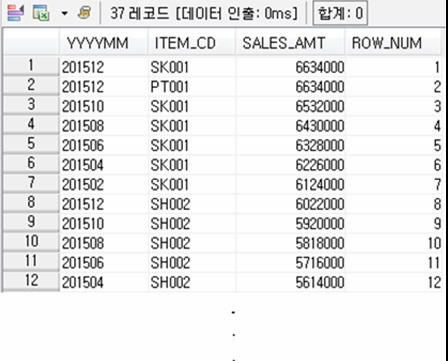448x361 pixels.
Task: Select row header number 2
Action: pyautogui.click(x=31, y=85)
